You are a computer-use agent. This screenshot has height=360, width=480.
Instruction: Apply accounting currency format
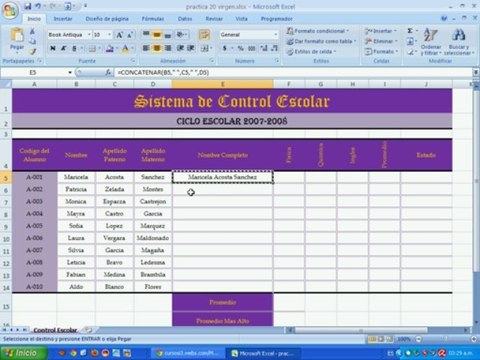tap(225, 48)
